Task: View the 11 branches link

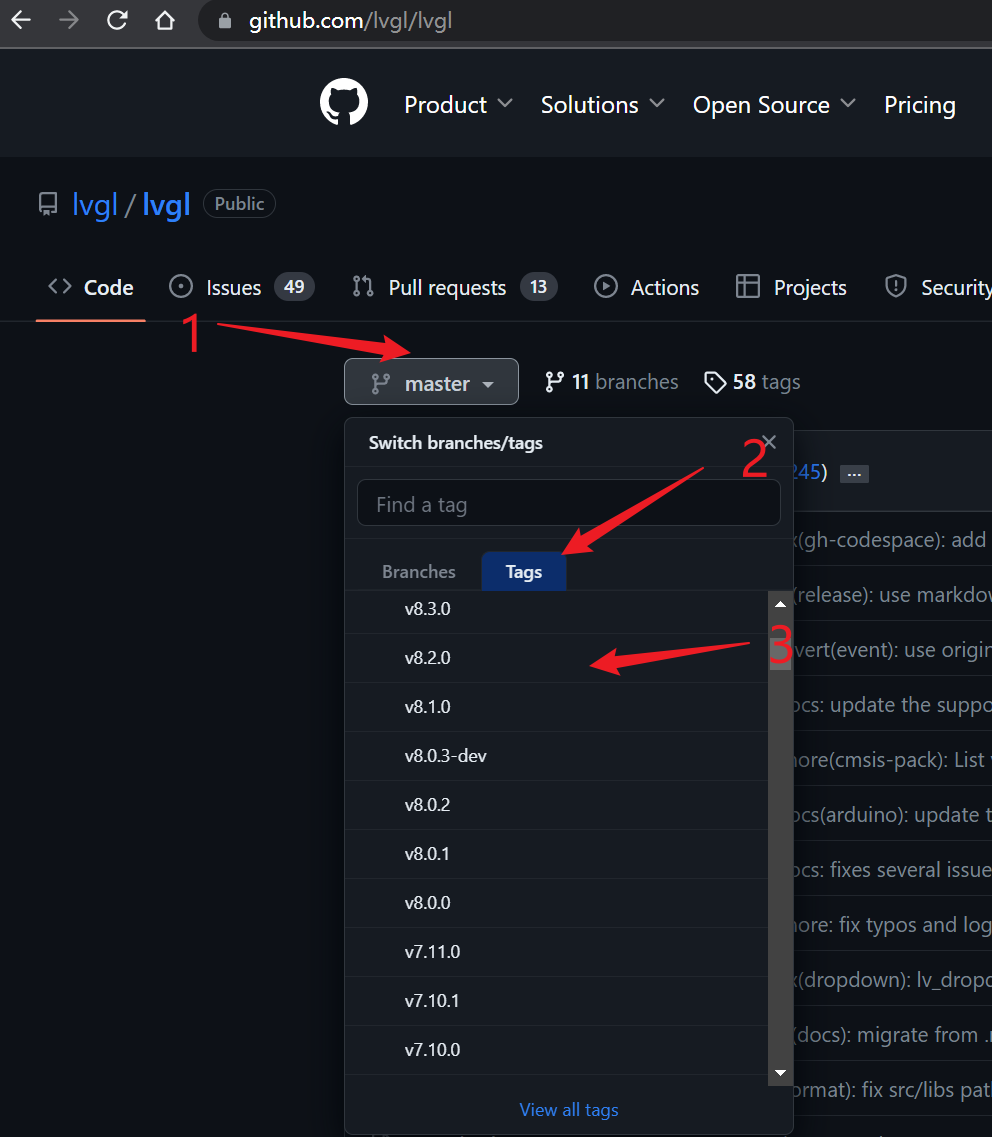Action: coord(611,382)
